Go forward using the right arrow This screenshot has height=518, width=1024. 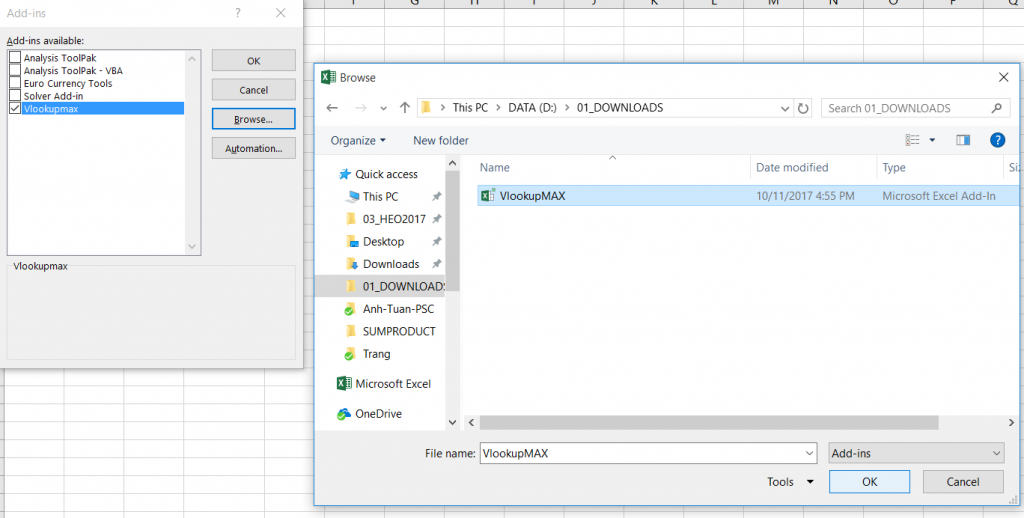(360, 108)
